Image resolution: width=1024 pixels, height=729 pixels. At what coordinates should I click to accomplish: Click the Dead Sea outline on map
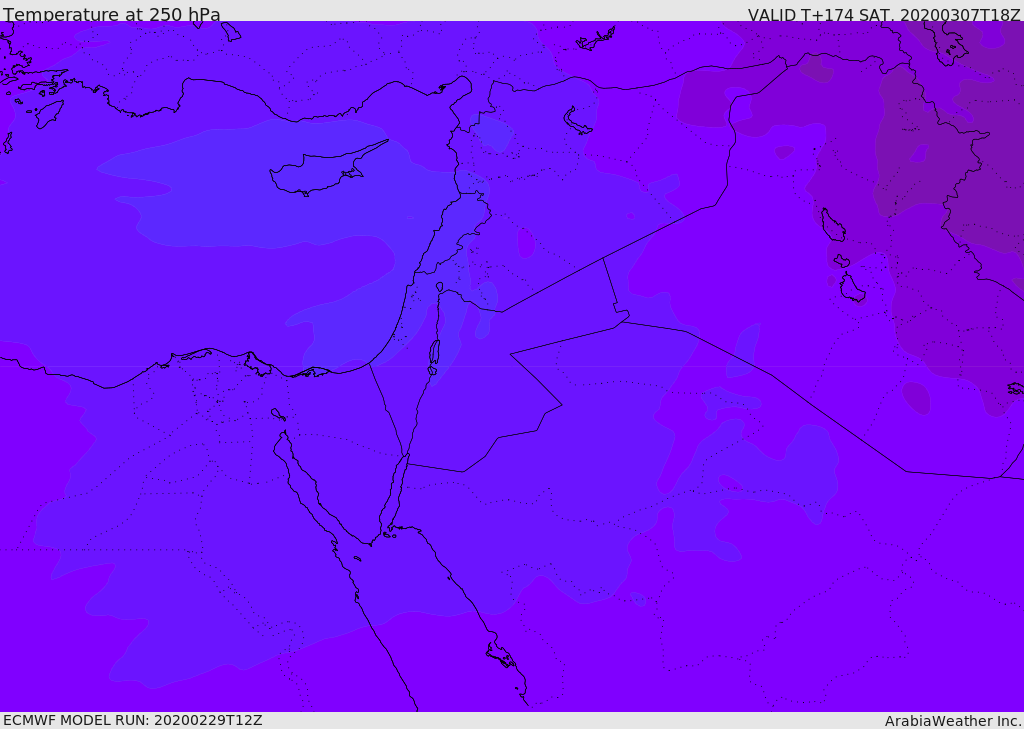[x=434, y=353]
